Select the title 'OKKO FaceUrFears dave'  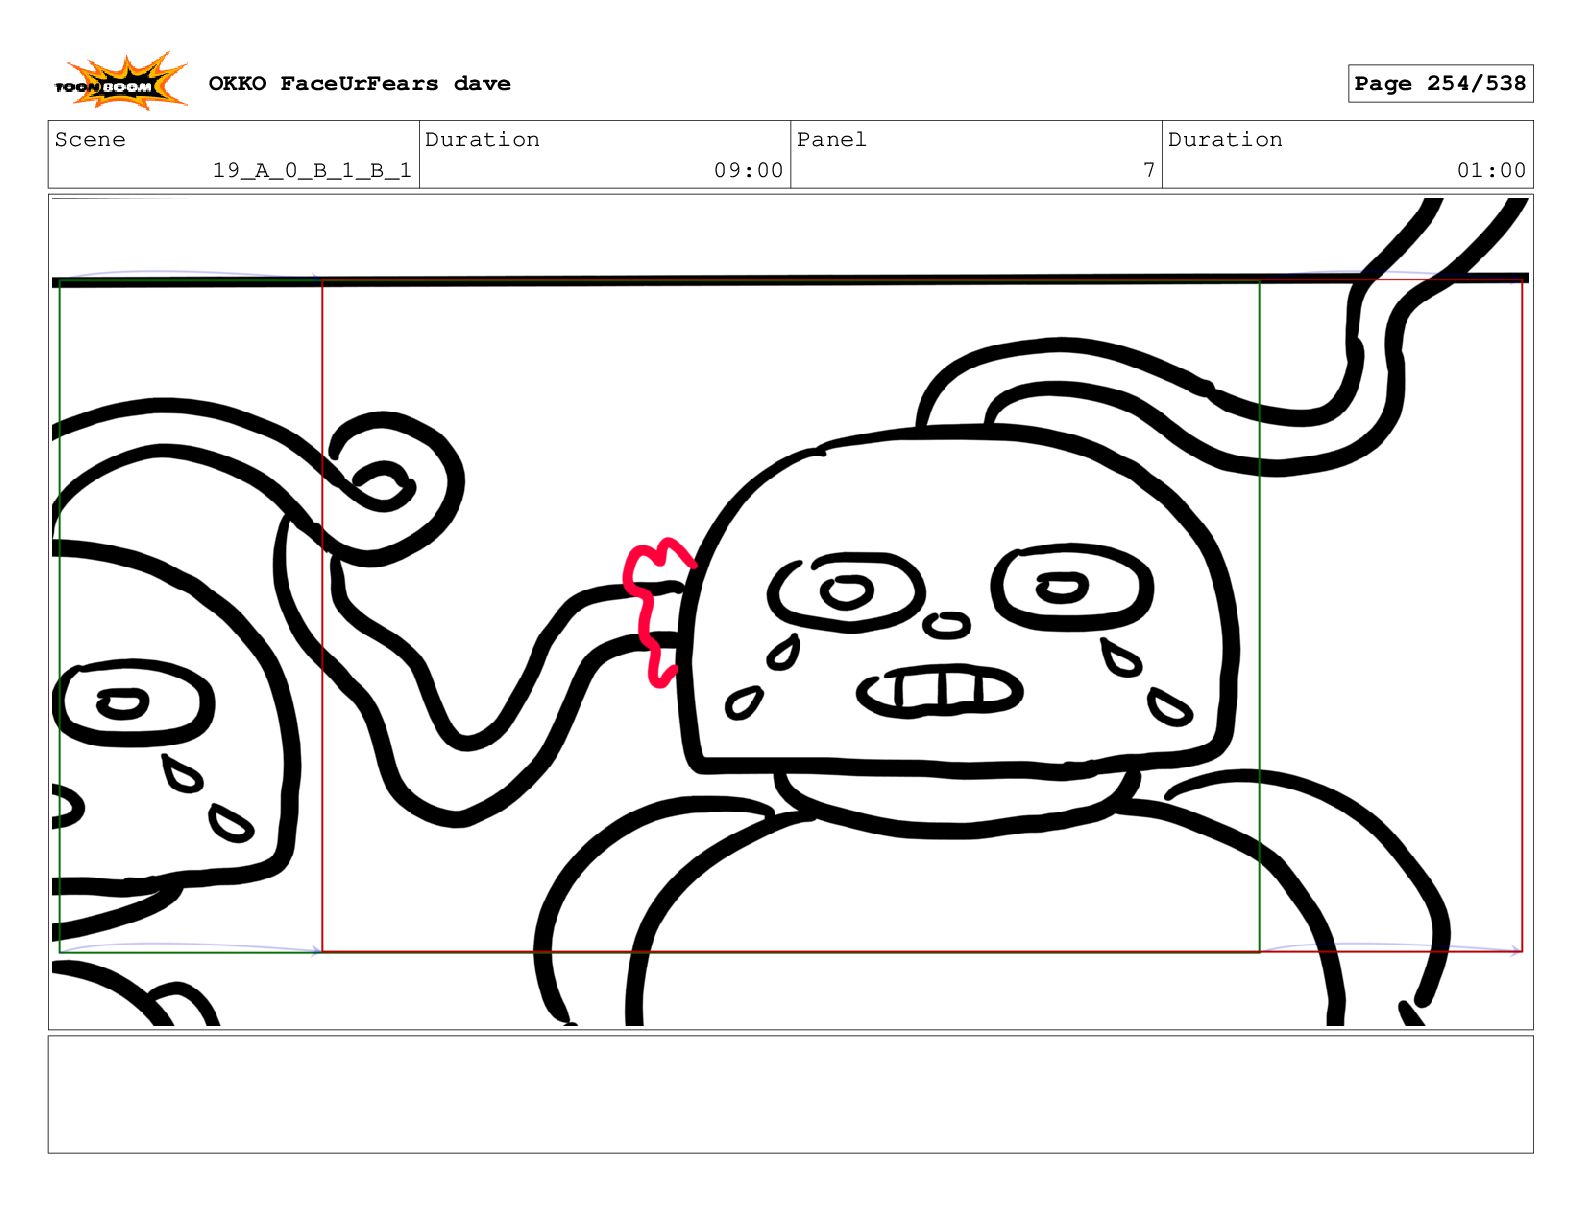pos(359,84)
